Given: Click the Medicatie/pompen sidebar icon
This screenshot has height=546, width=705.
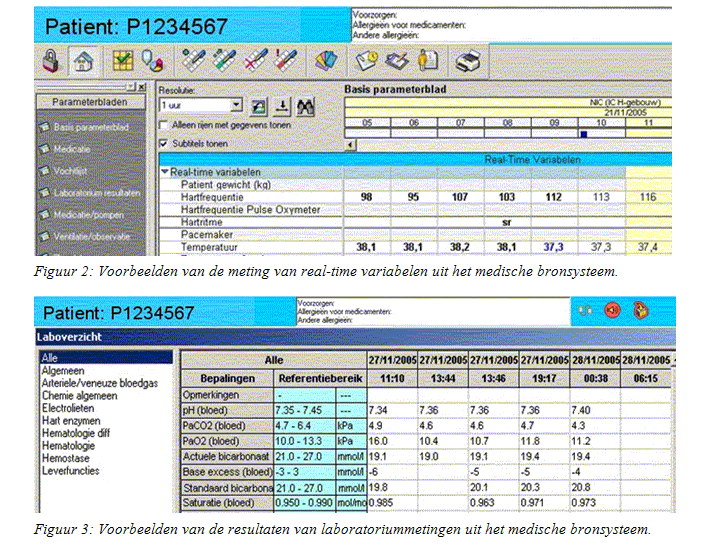Looking at the screenshot, I should pyautogui.click(x=44, y=215).
